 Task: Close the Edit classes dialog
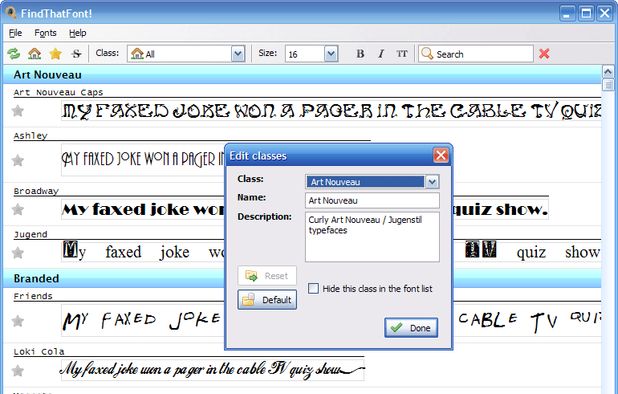(441, 155)
